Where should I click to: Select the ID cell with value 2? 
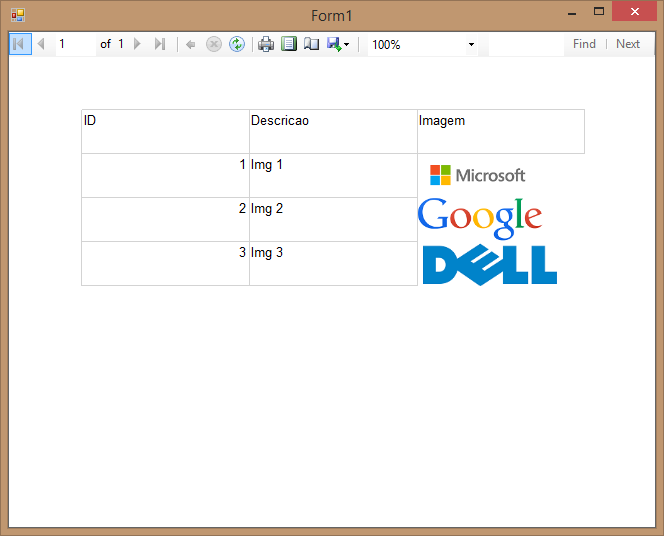click(166, 220)
